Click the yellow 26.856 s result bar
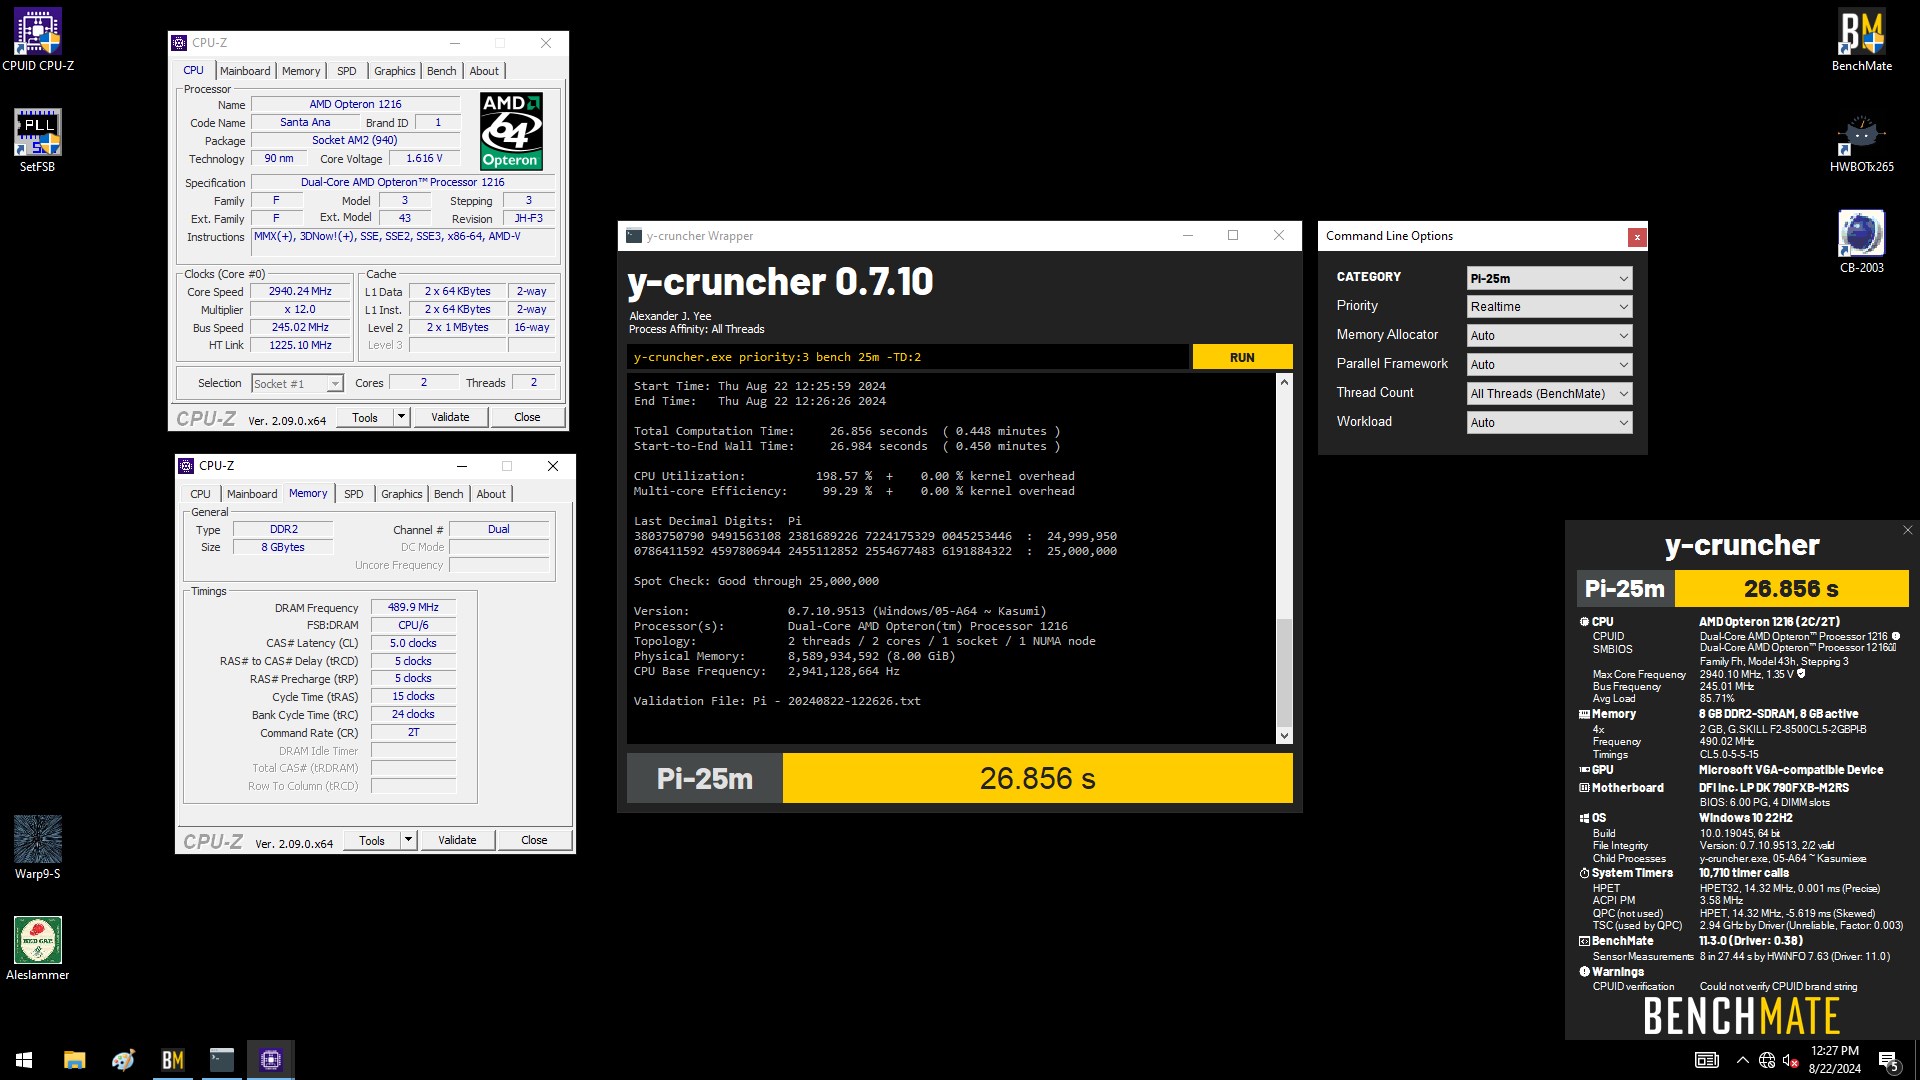1920x1080 pixels. click(1037, 778)
